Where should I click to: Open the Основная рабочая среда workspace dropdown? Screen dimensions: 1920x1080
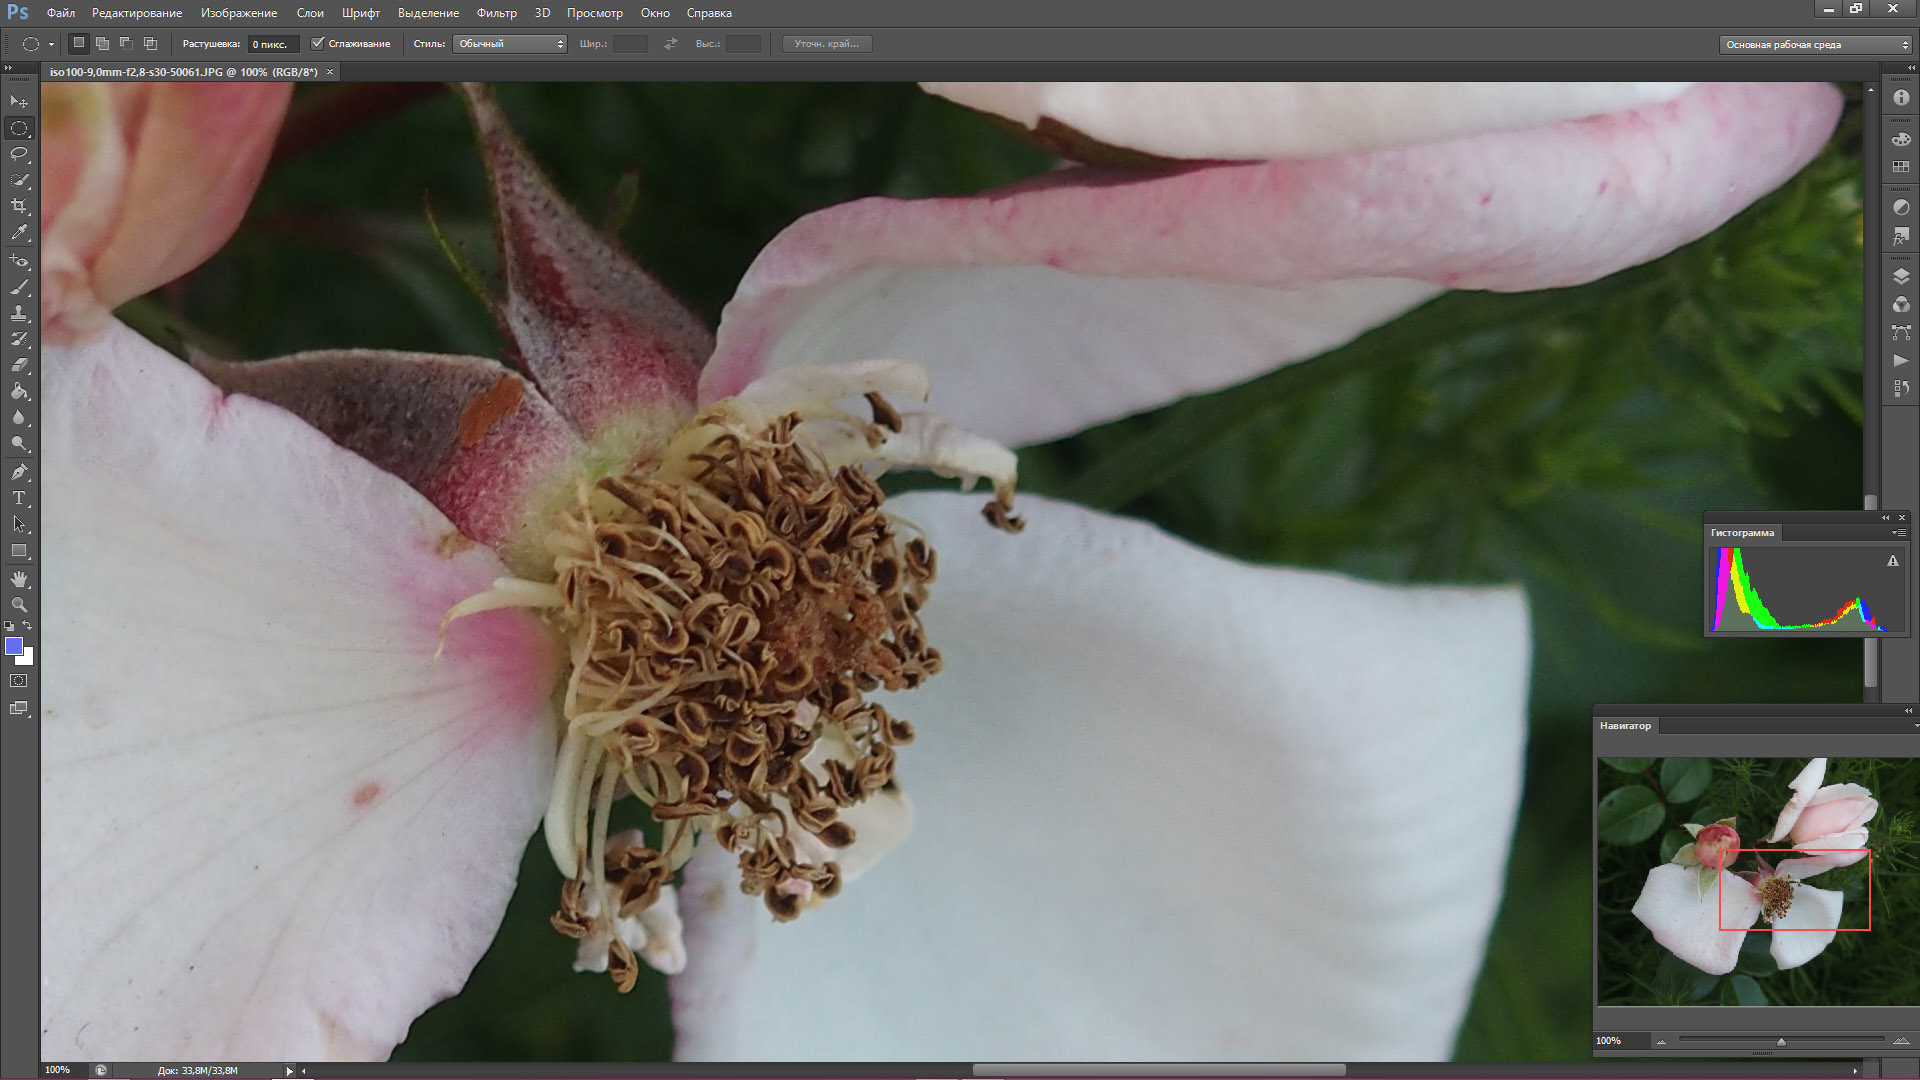(x=1815, y=45)
